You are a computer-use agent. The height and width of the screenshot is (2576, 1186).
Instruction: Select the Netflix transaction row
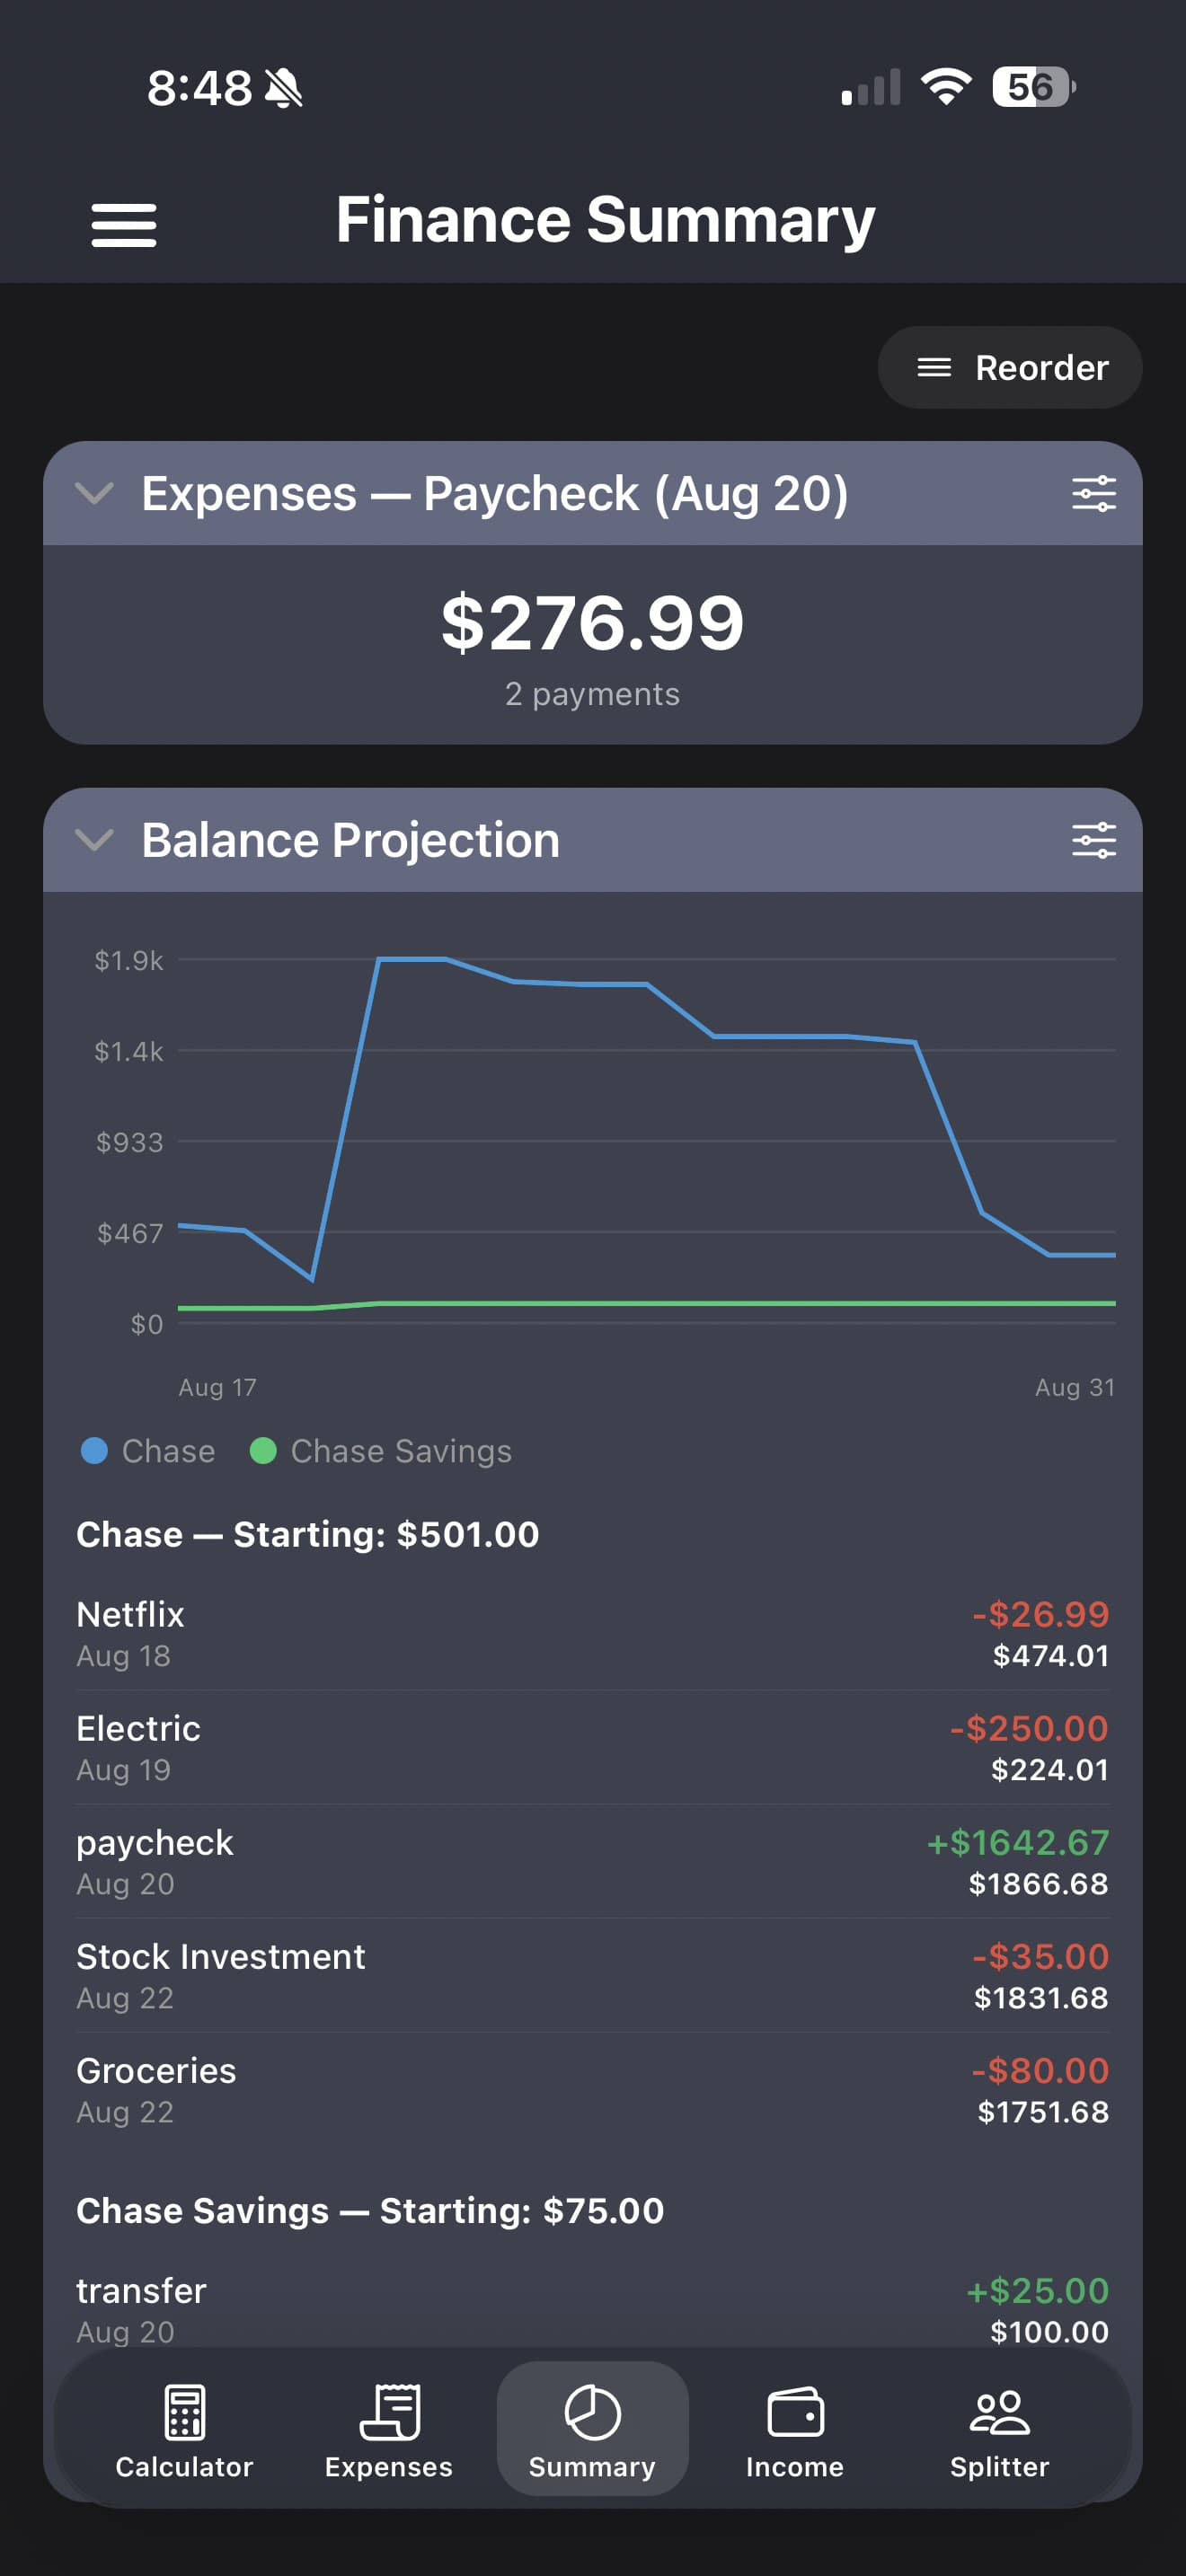(x=593, y=1634)
